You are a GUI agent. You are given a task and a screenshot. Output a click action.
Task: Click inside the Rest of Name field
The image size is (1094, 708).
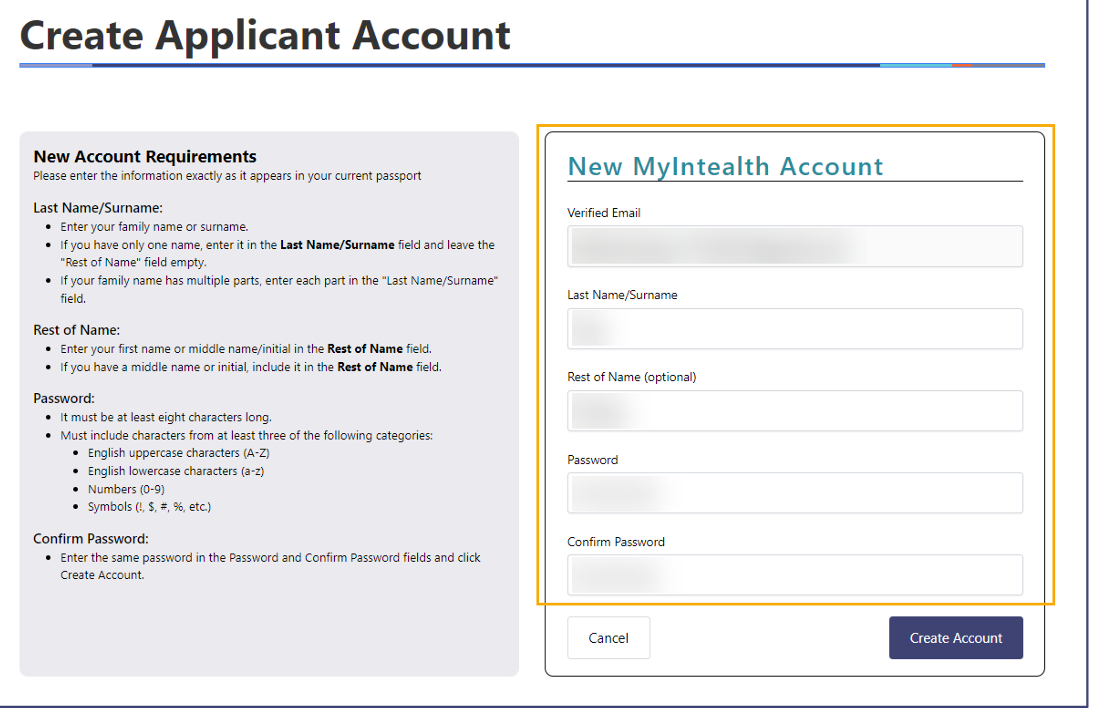tap(795, 411)
